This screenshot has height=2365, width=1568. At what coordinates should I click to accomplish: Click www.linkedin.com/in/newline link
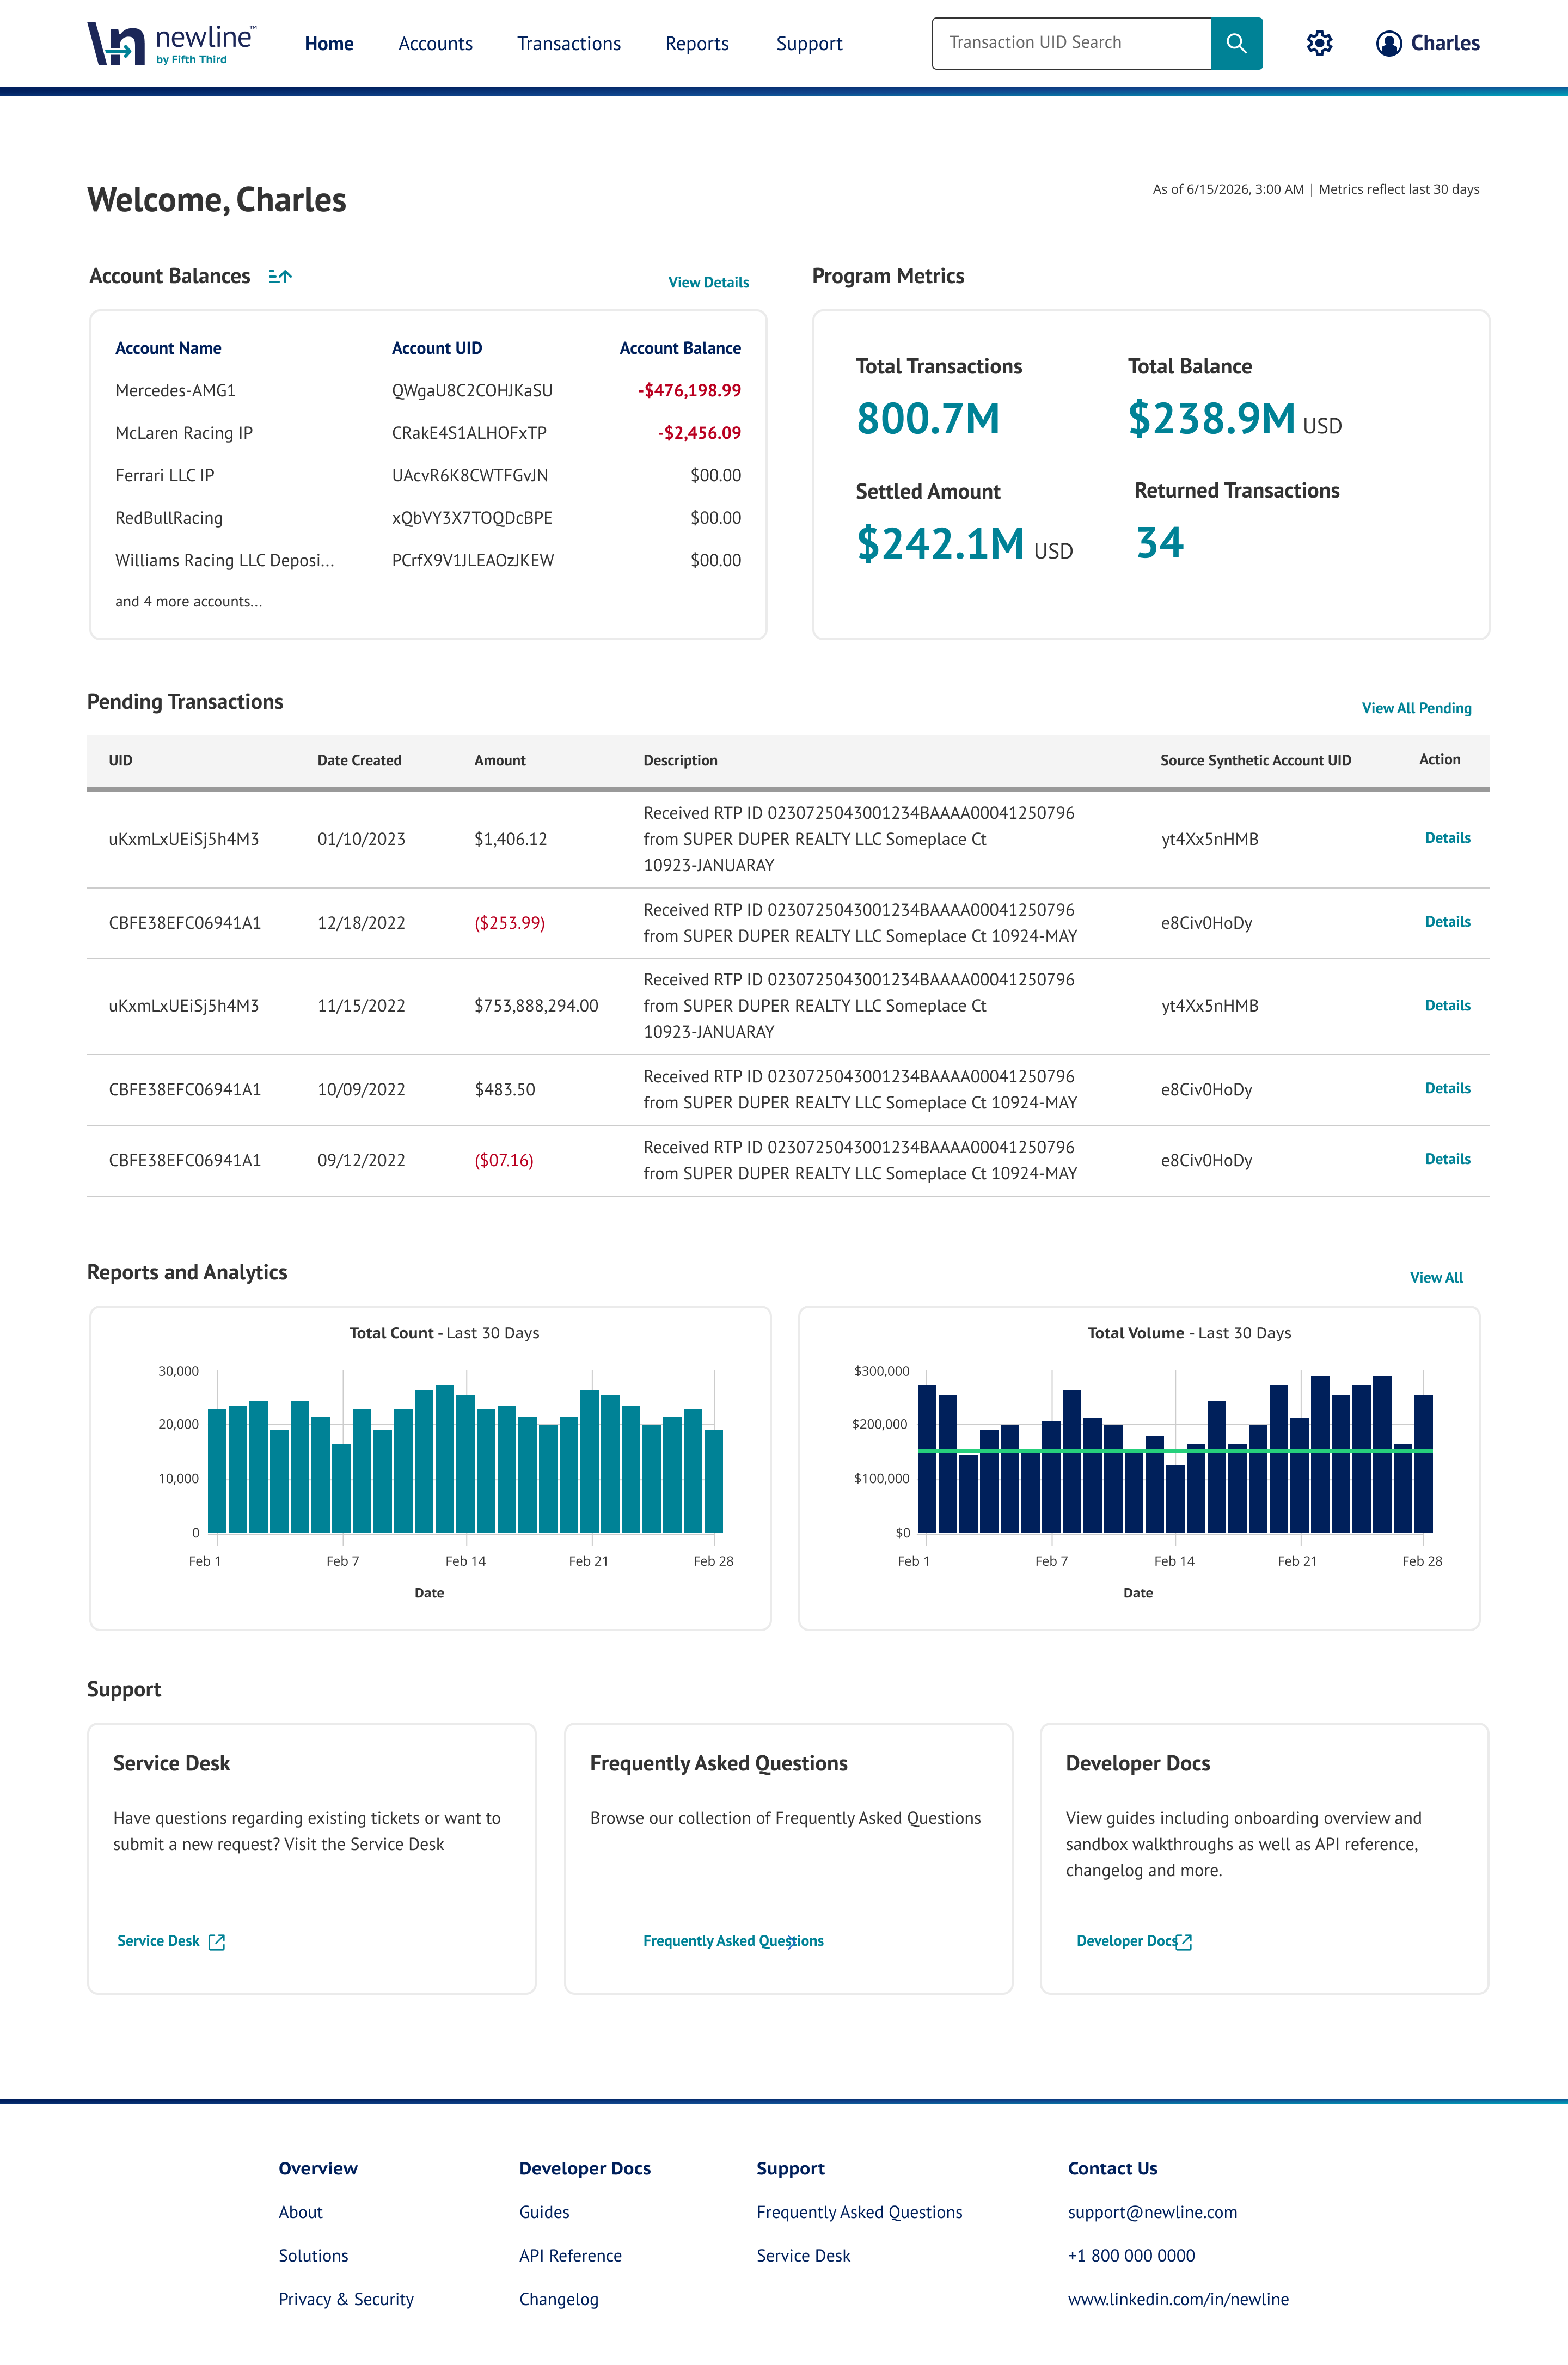(x=1178, y=2299)
